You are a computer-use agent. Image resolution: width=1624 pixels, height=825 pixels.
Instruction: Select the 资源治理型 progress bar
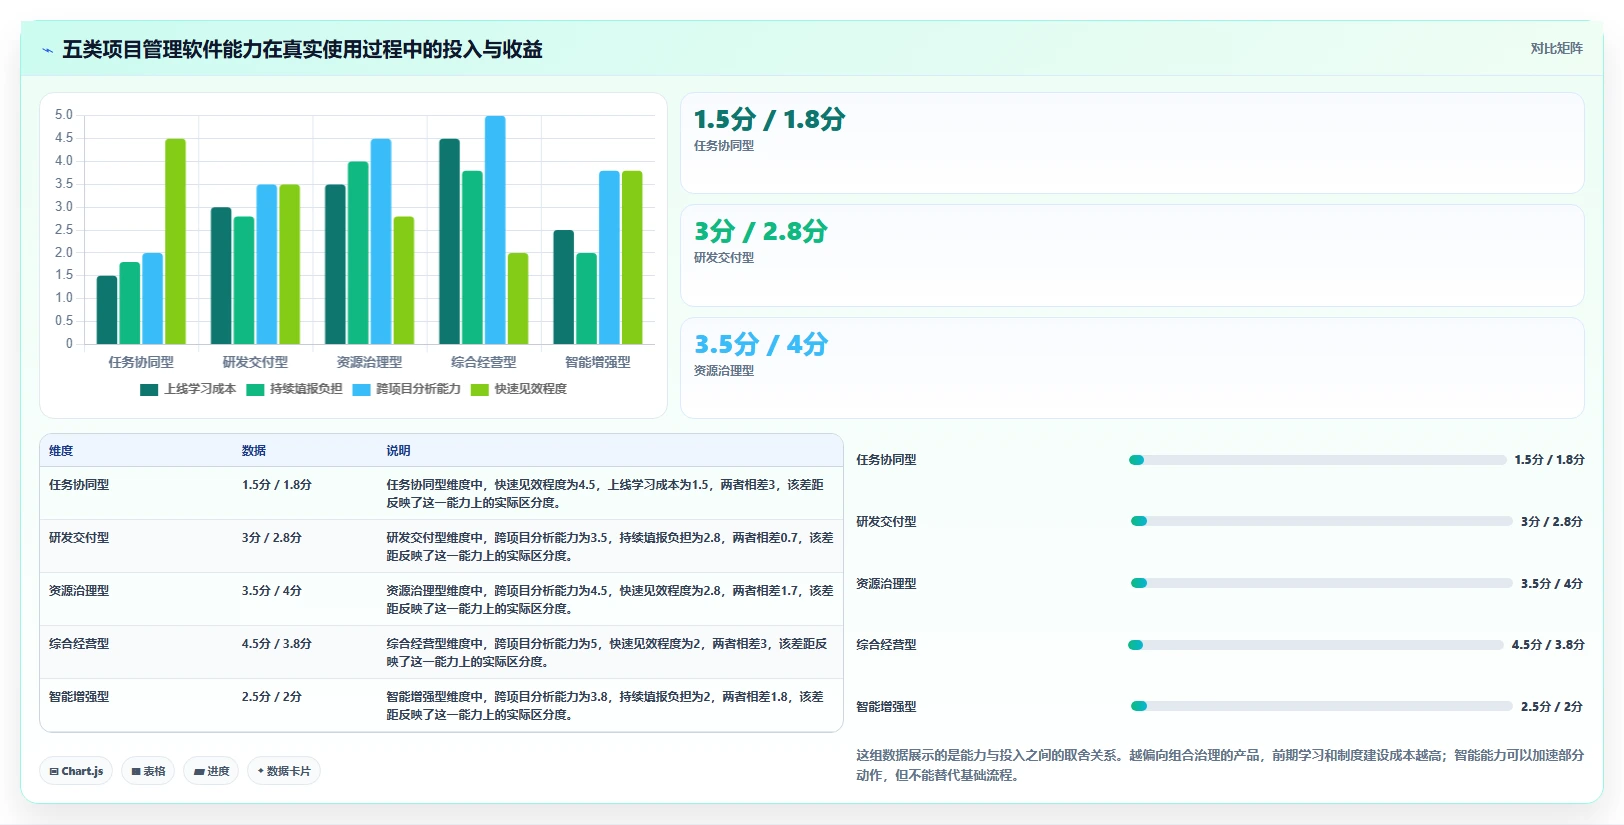pyautogui.click(x=1321, y=583)
